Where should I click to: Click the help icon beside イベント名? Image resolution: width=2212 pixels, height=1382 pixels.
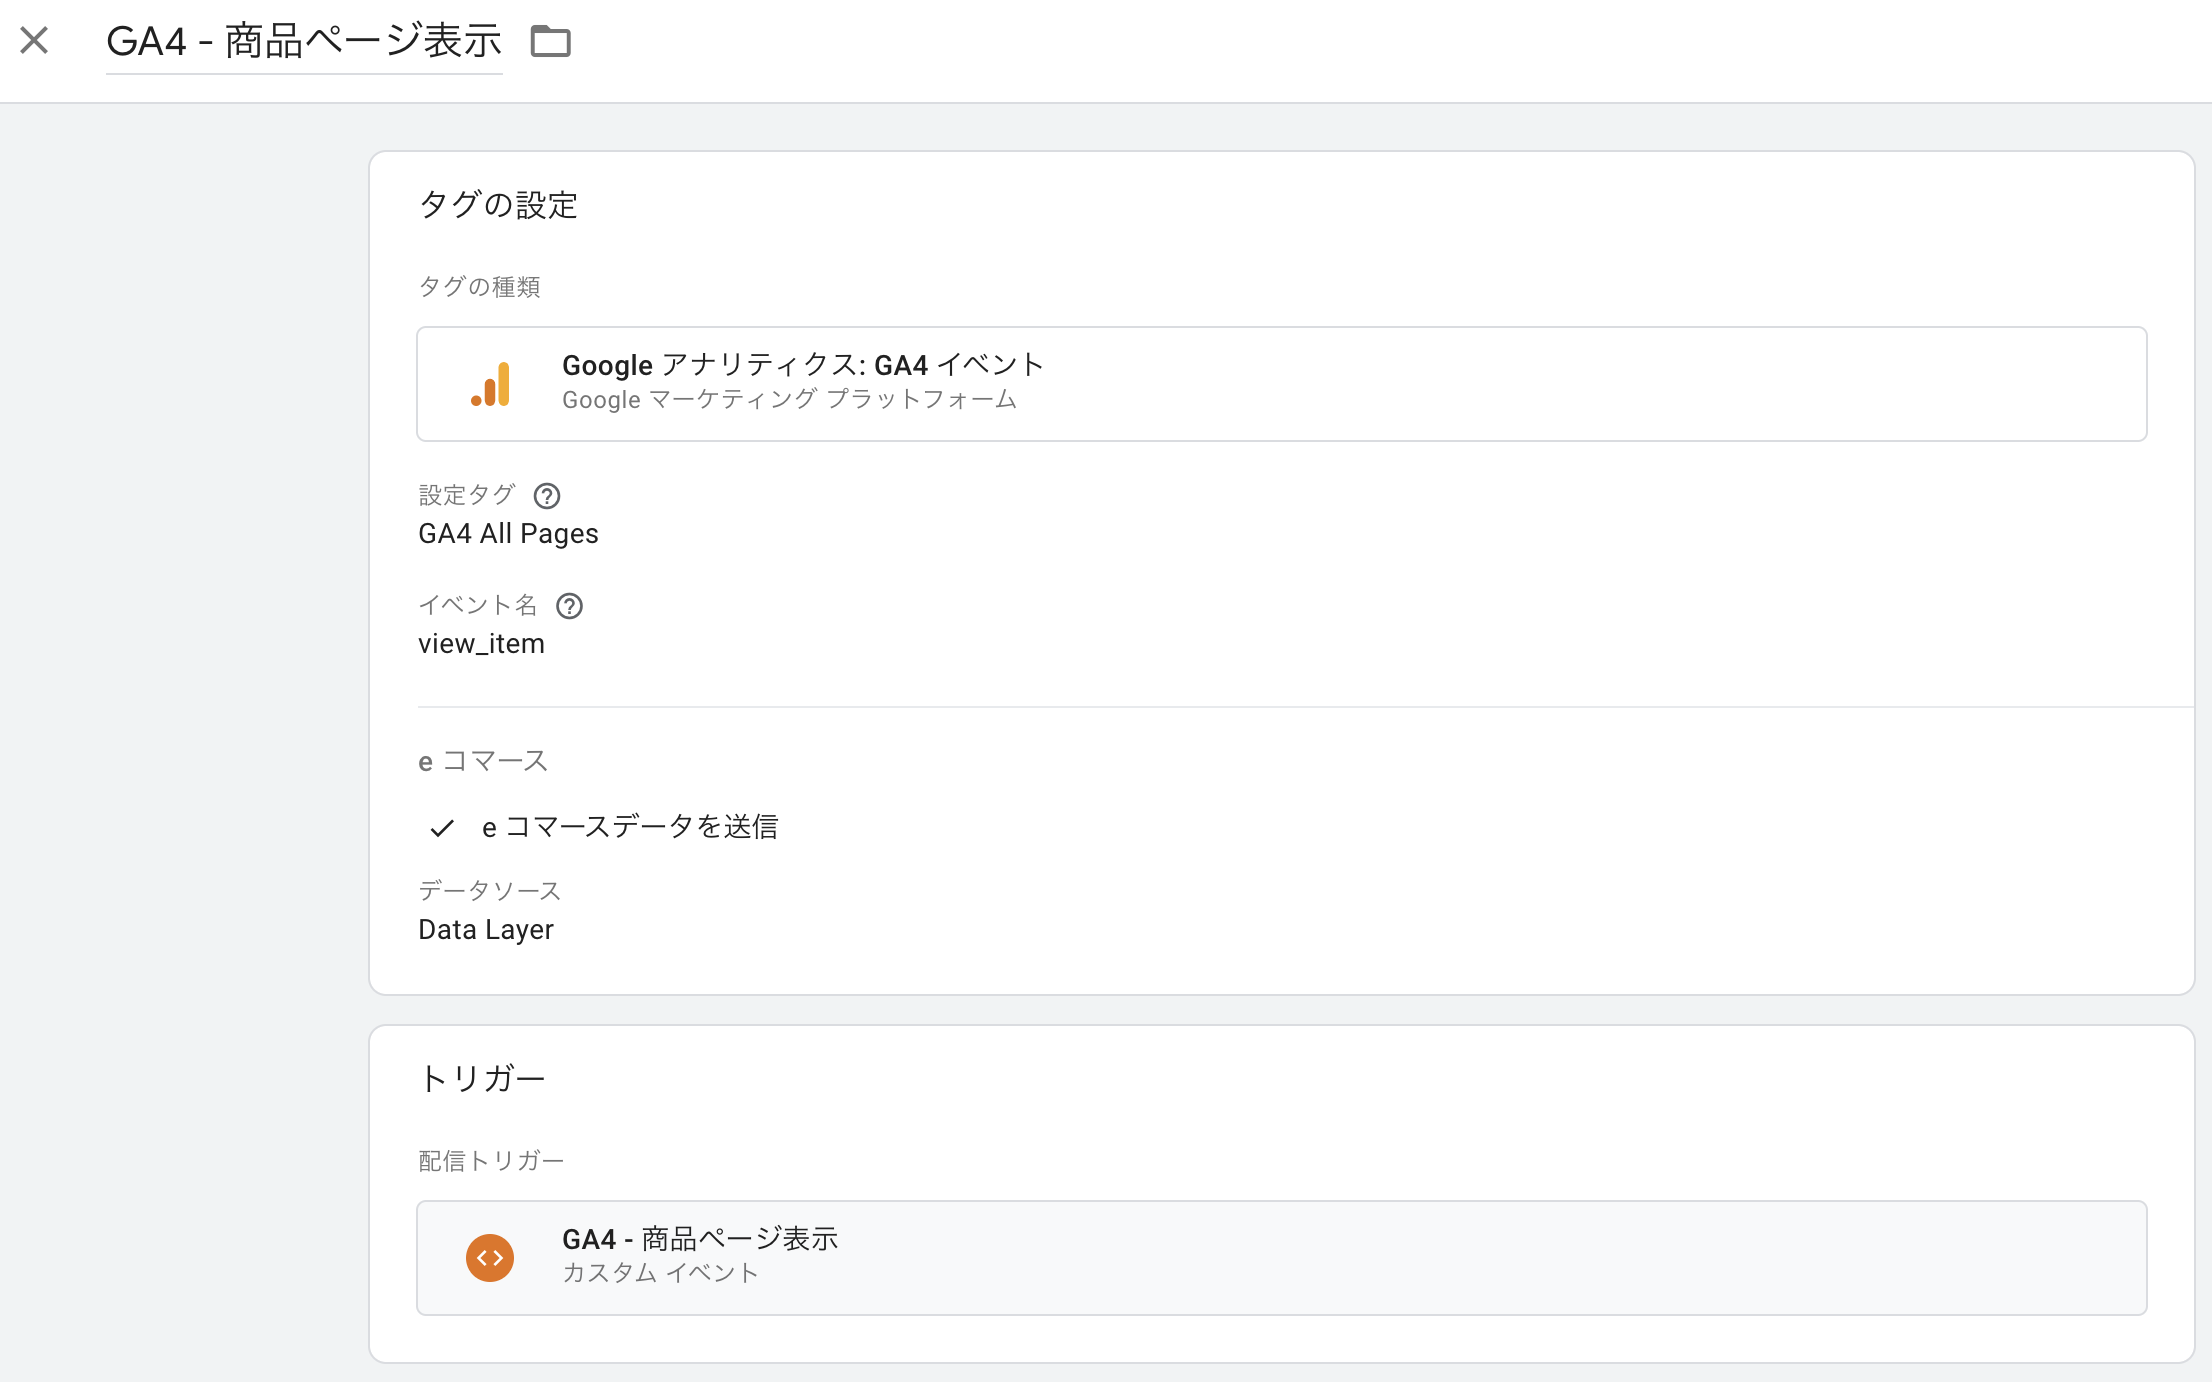(x=569, y=606)
